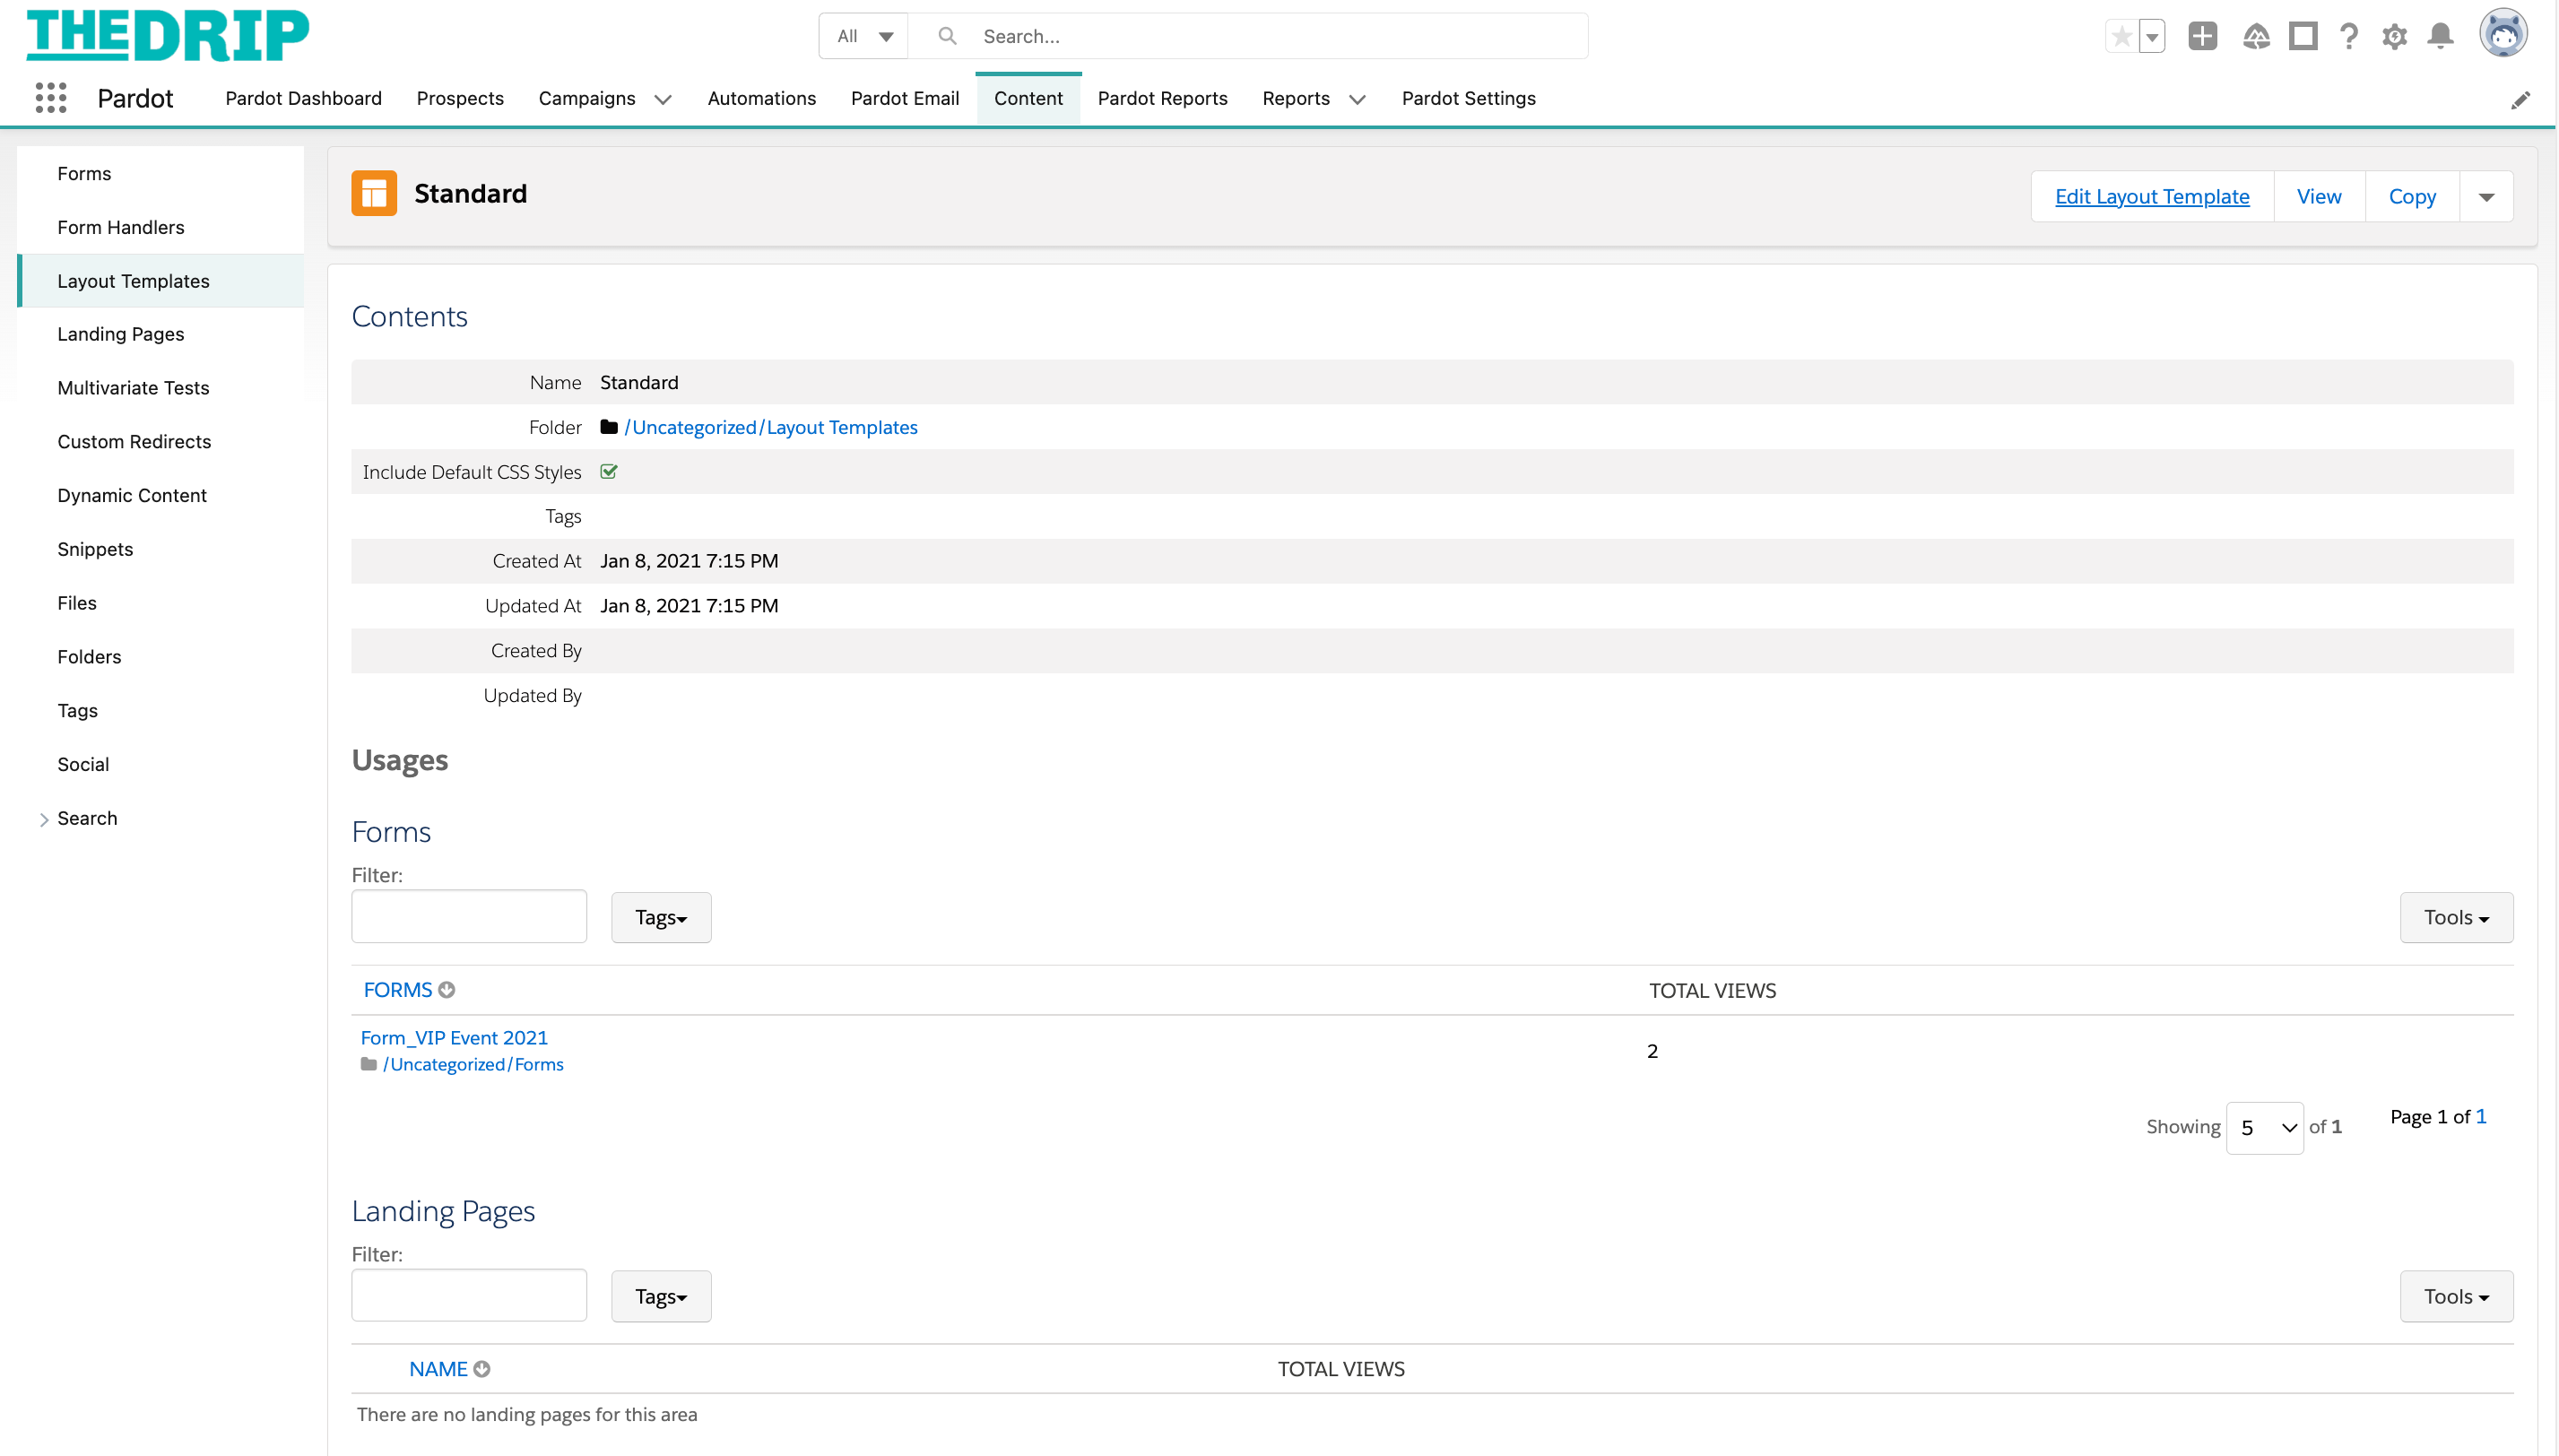Click the Include Default CSS Styles checkmark

[x=609, y=471]
